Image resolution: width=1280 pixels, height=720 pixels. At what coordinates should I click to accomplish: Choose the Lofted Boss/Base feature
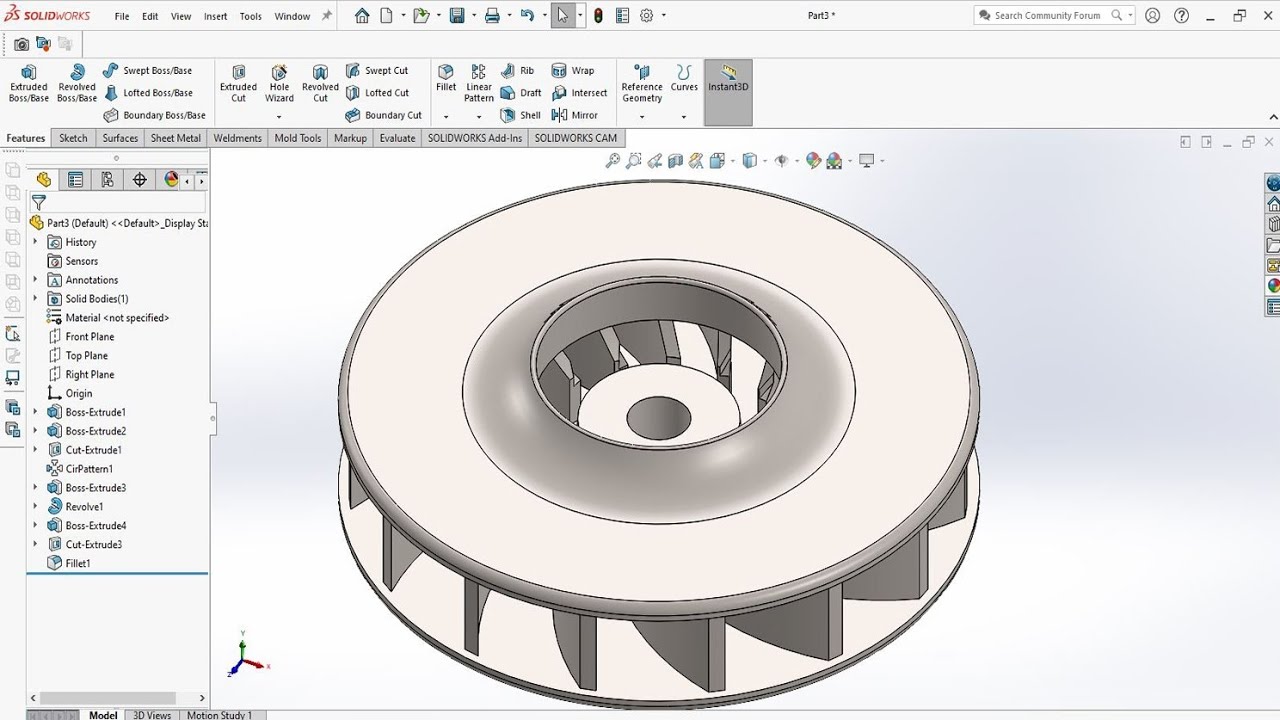tap(147, 92)
